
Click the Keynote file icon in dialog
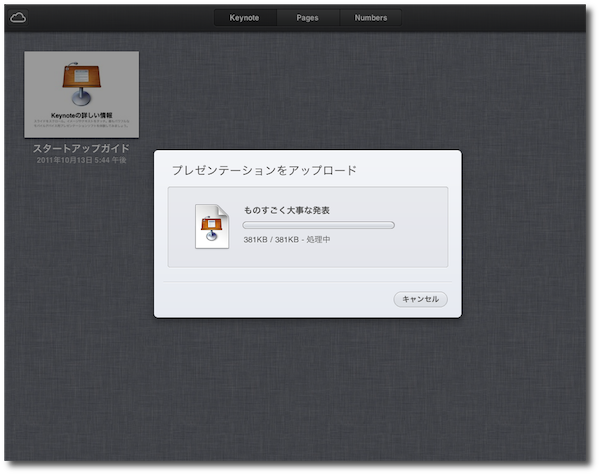[212, 227]
